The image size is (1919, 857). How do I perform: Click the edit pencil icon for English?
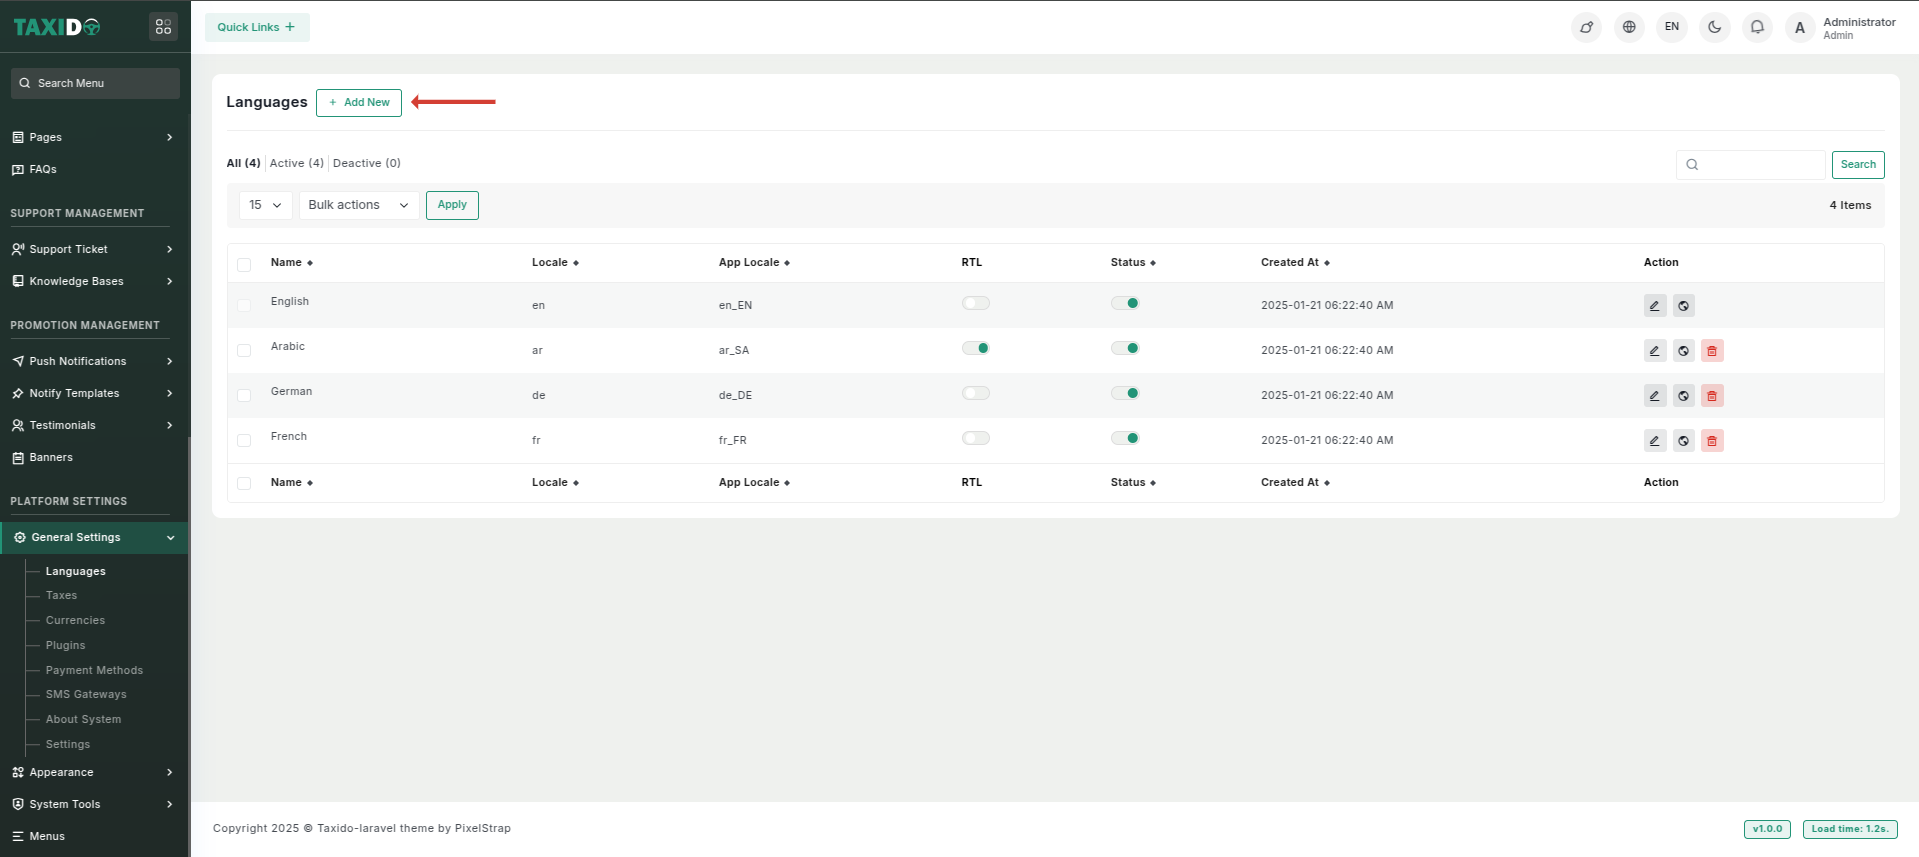pos(1654,306)
